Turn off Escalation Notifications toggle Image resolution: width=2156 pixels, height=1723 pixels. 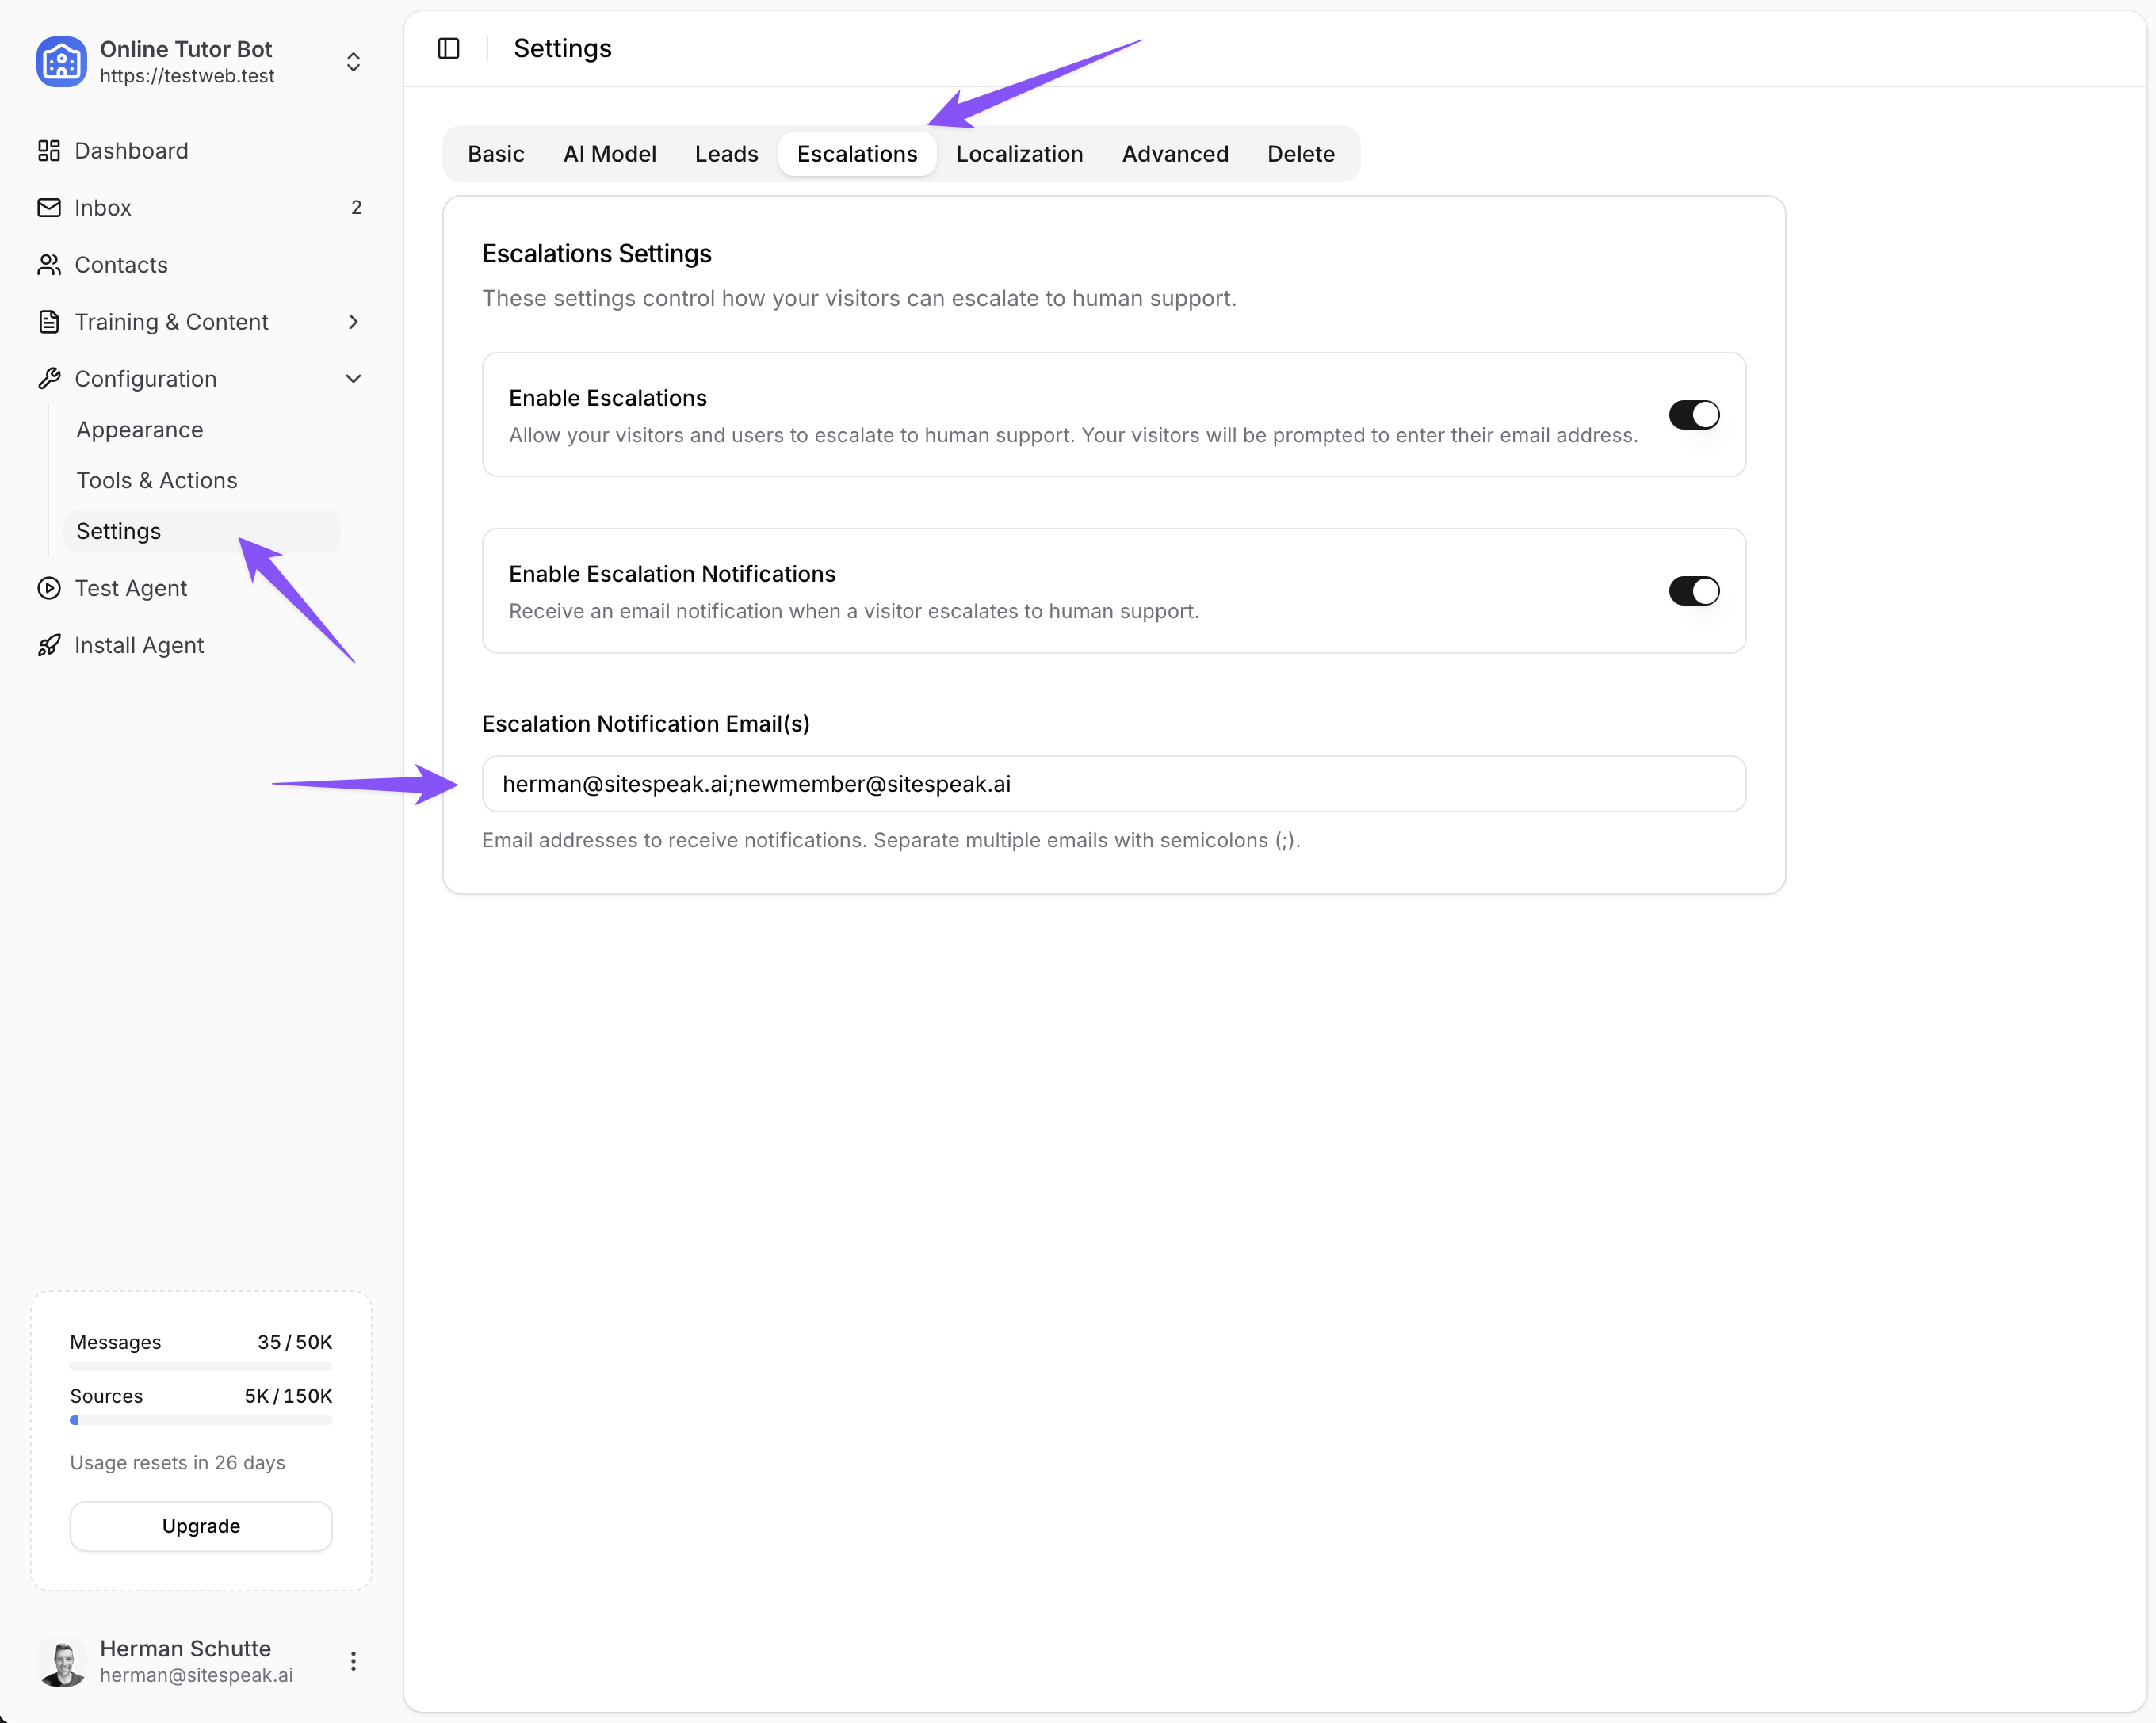coord(1693,591)
